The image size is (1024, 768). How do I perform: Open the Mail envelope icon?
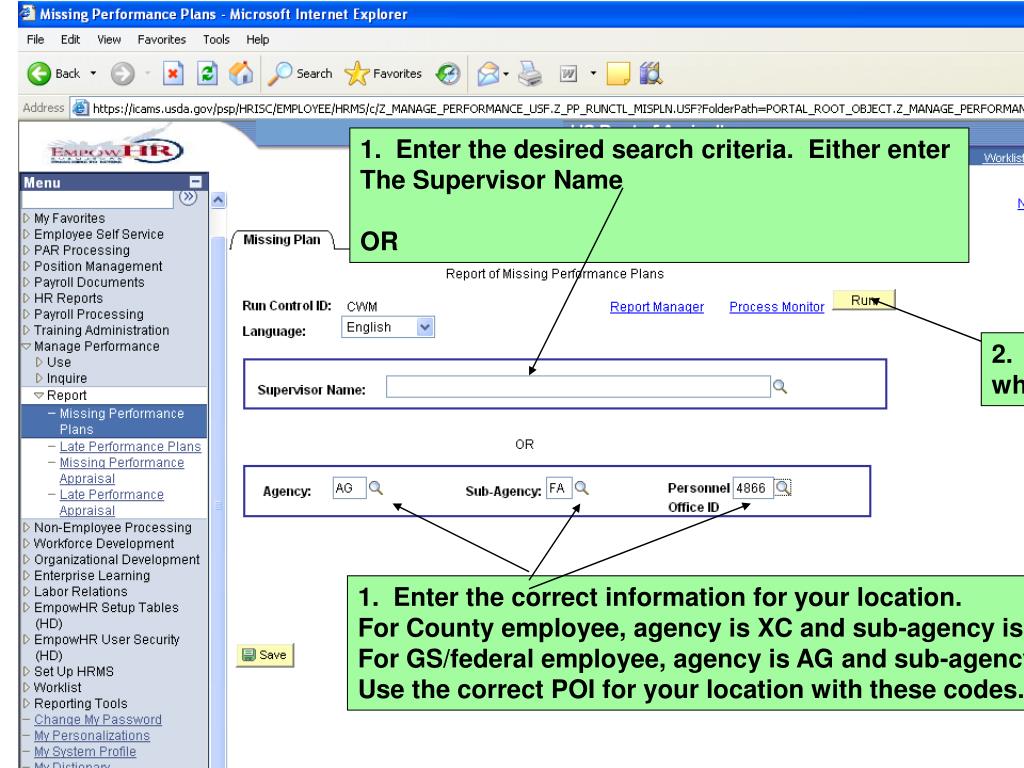pos(488,74)
